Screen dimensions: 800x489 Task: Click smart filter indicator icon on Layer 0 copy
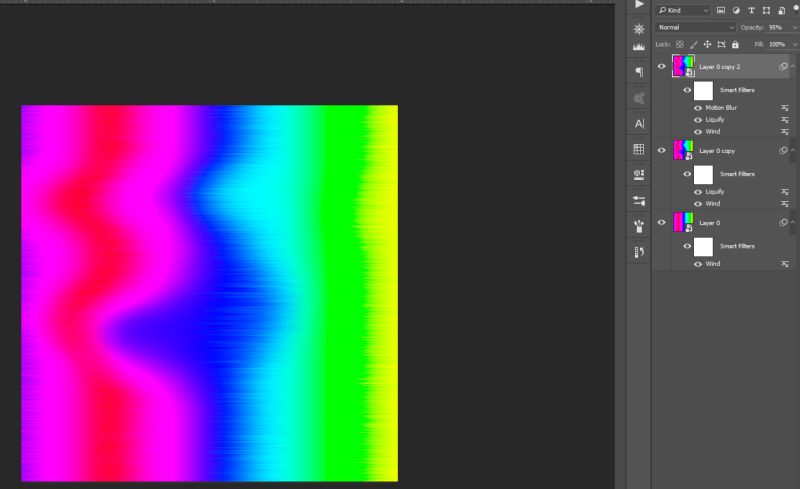pyautogui.click(x=783, y=151)
